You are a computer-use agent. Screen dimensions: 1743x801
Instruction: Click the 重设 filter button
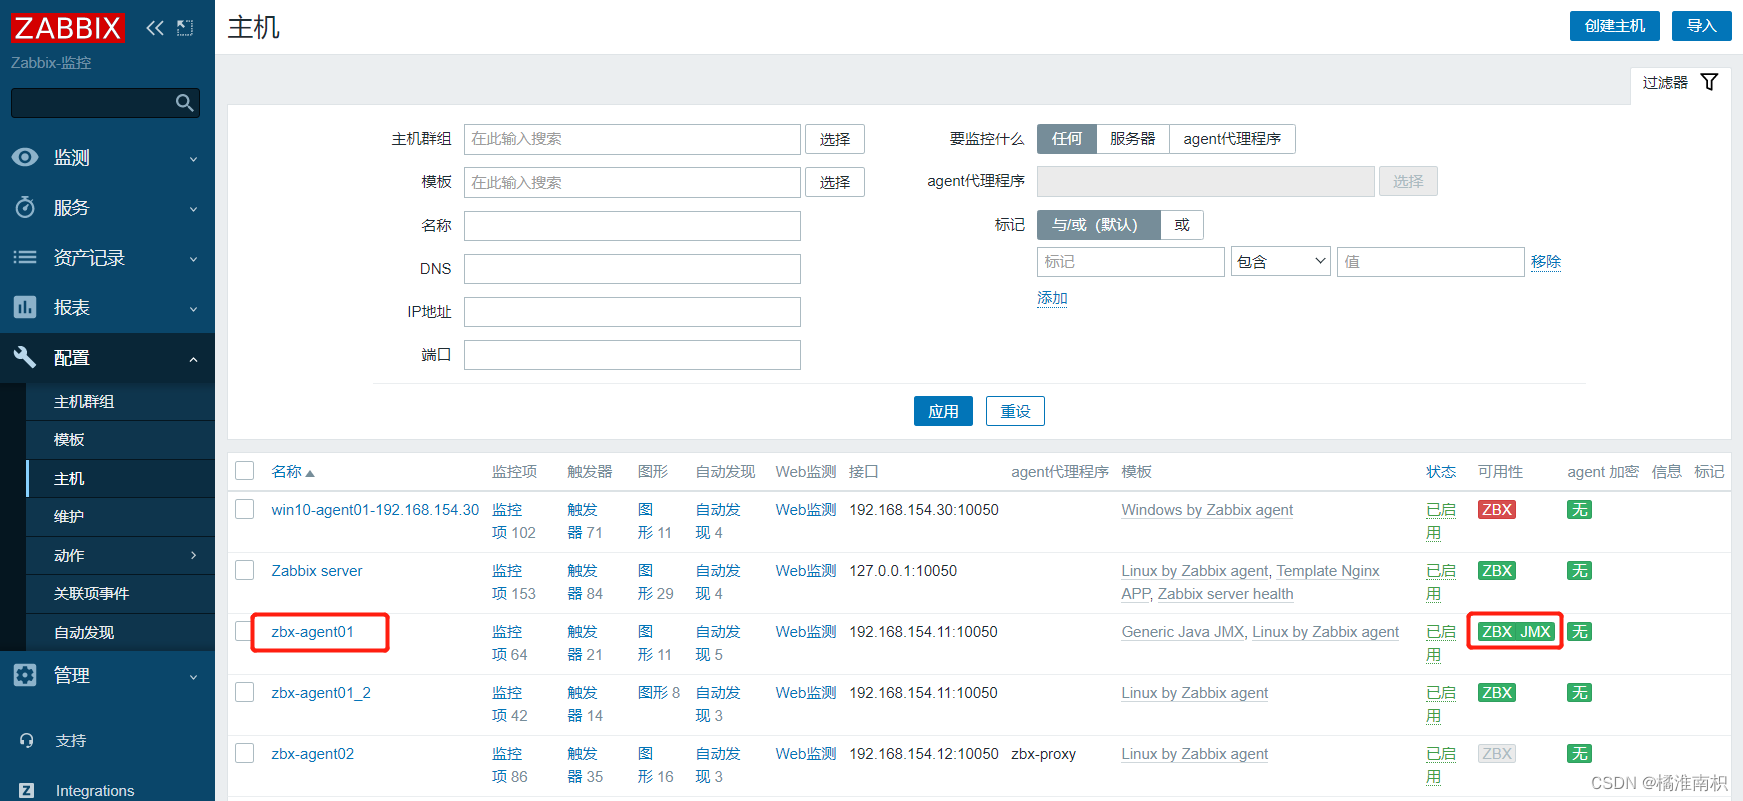1015,411
